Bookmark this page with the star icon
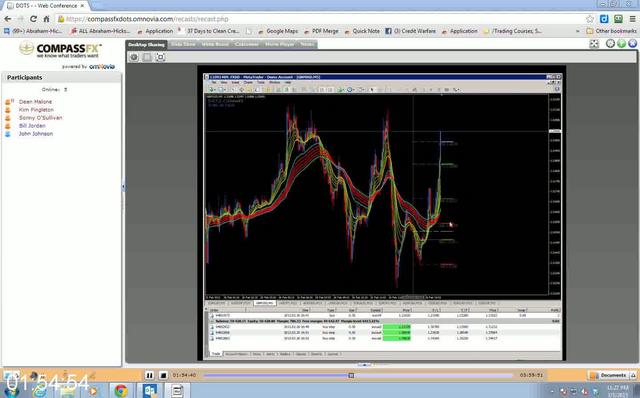Viewport: 640px width, 398px height. click(589, 19)
